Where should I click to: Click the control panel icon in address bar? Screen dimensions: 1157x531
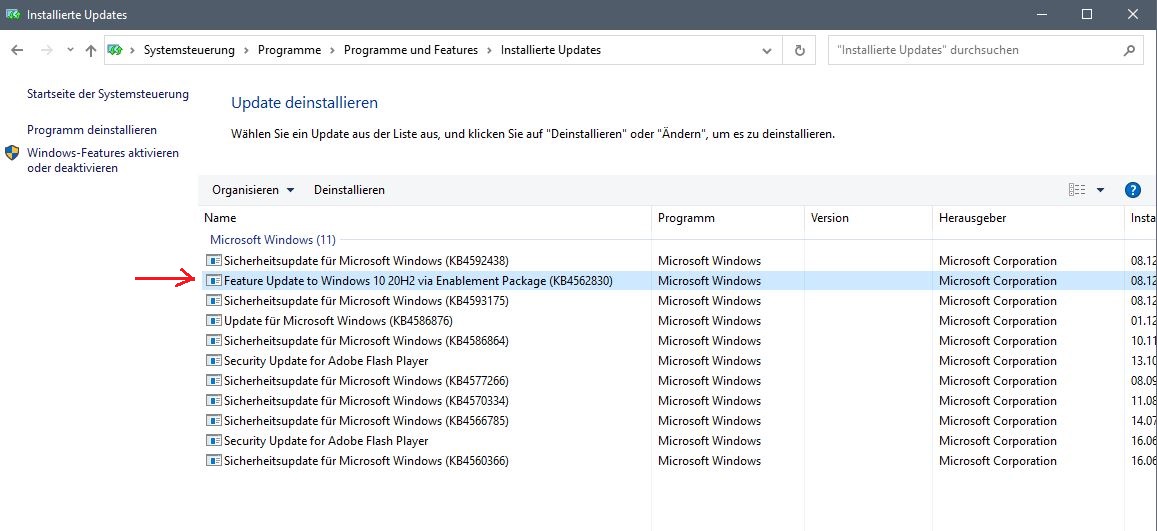114,50
